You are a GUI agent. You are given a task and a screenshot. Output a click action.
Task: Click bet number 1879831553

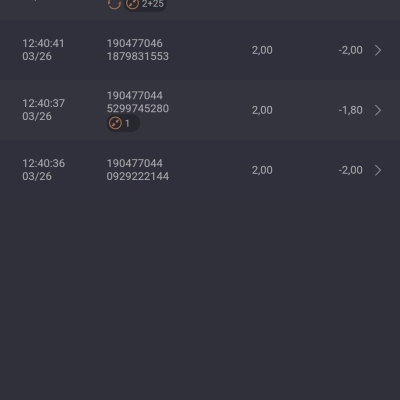pyautogui.click(x=138, y=56)
